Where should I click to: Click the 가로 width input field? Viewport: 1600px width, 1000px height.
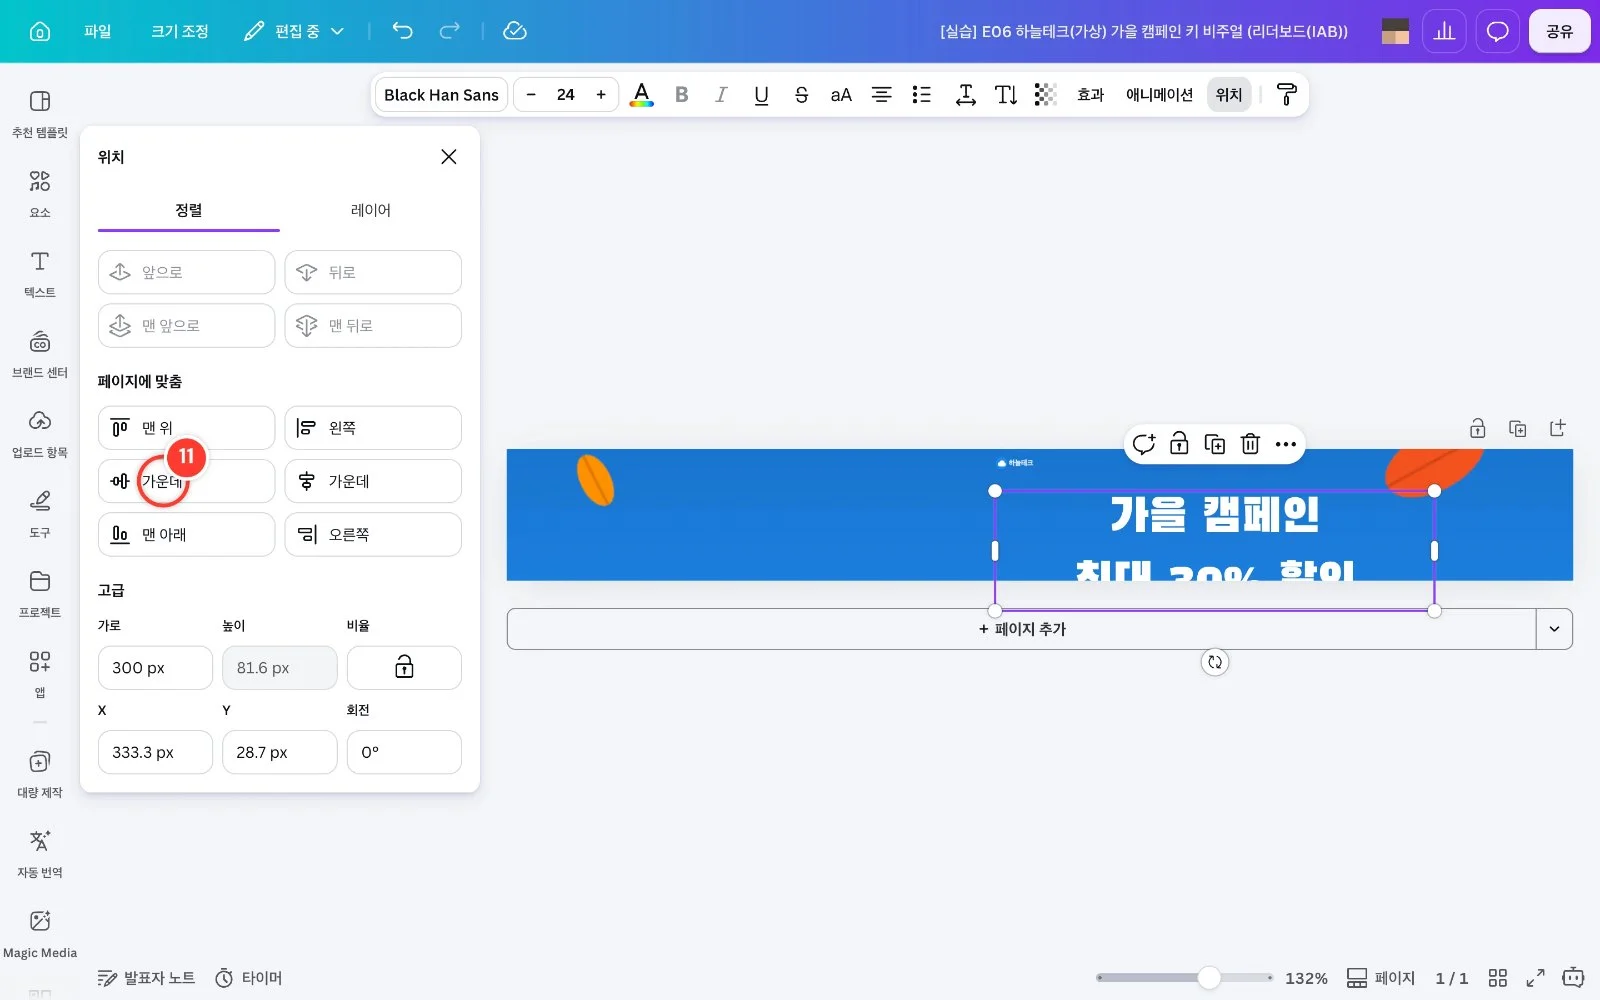click(x=155, y=667)
